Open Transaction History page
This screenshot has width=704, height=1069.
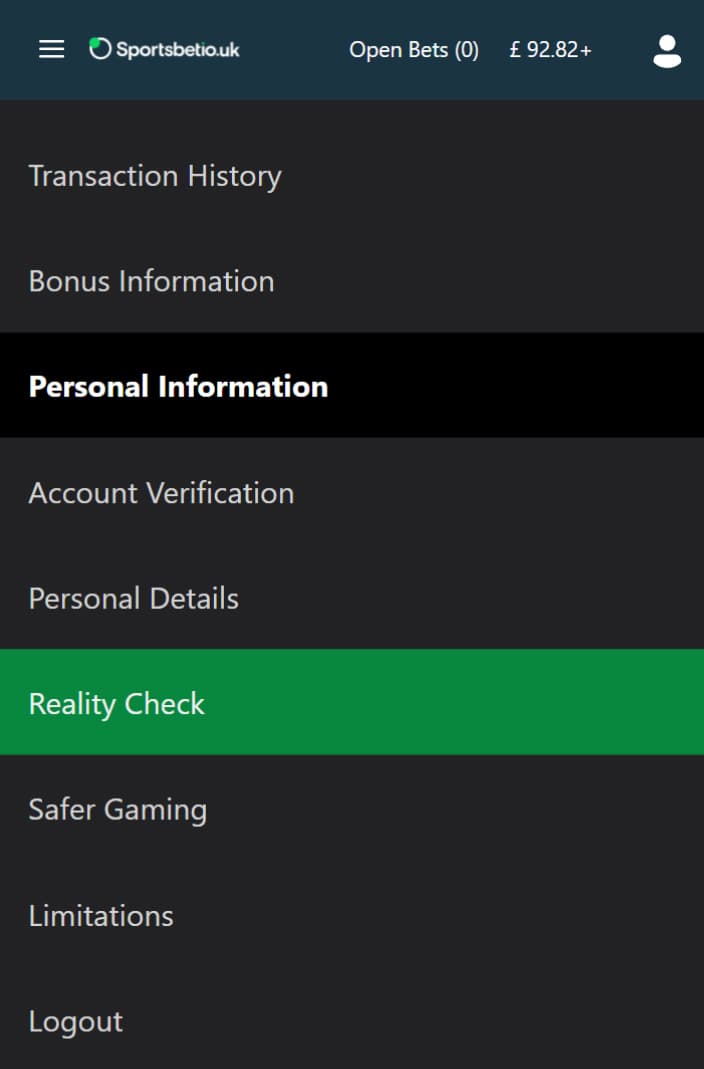[x=155, y=176]
